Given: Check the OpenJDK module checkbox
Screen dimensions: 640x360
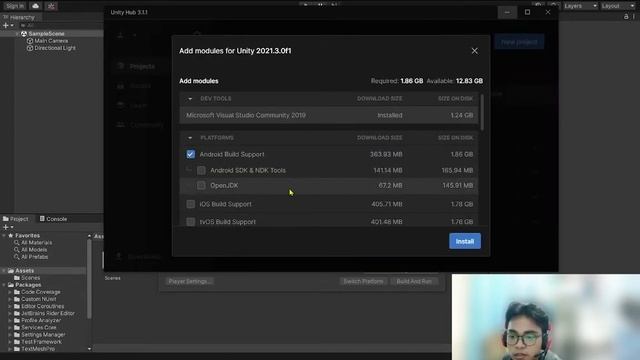Looking at the screenshot, I should click(x=201, y=185).
